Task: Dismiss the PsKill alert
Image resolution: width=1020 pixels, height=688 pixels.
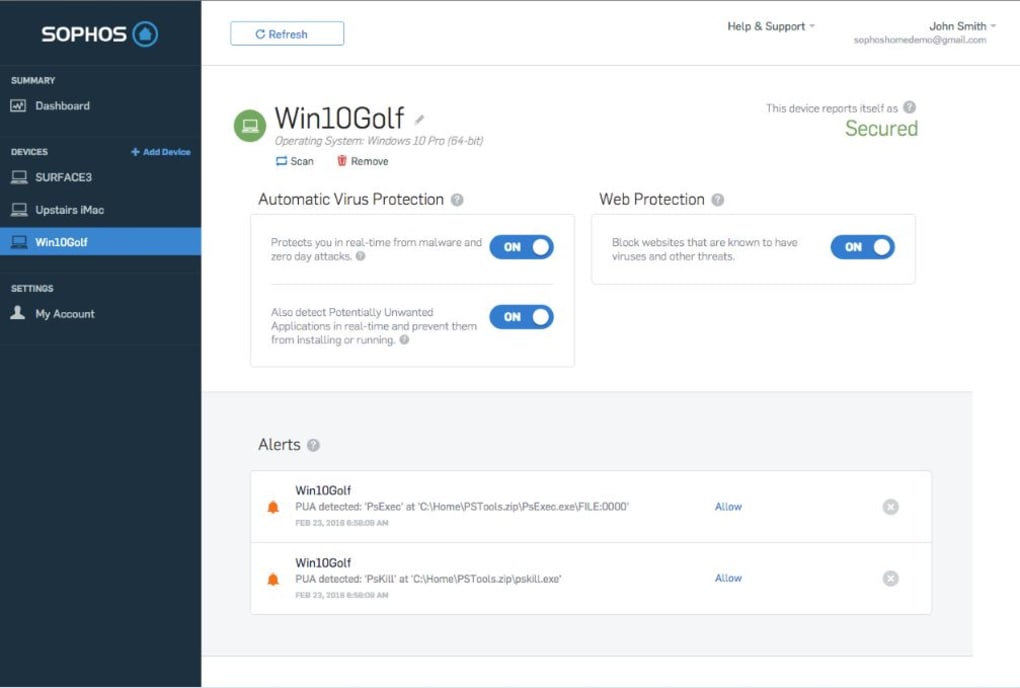Action: coord(891,578)
